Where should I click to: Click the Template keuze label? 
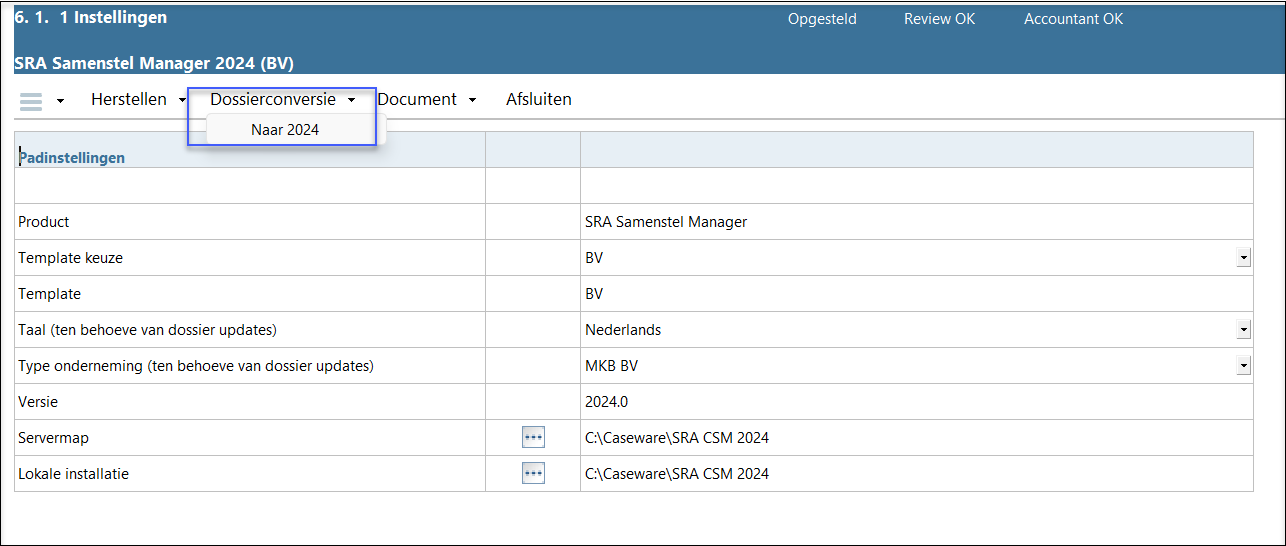click(x=71, y=258)
